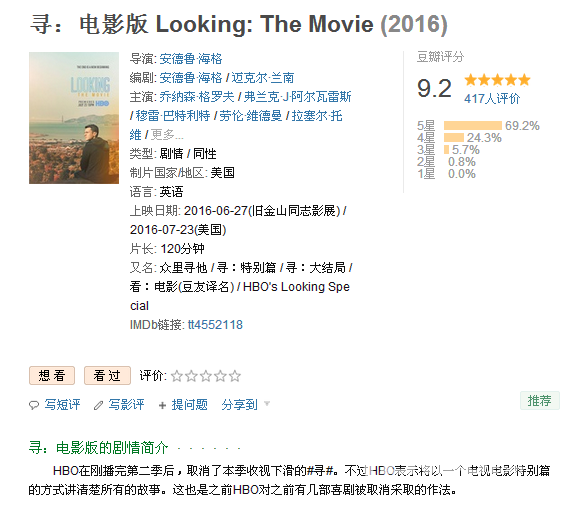Click the plus icon beside 提问题

(163, 405)
